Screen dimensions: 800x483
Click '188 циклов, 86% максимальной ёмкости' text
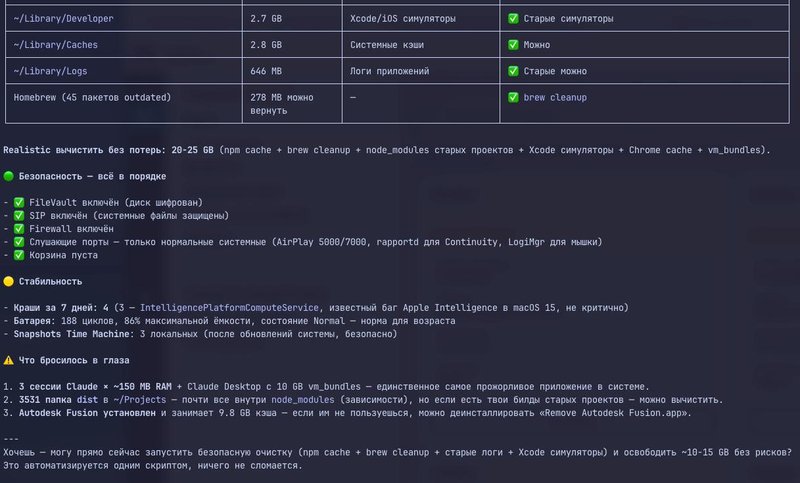[x=158, y=321]
